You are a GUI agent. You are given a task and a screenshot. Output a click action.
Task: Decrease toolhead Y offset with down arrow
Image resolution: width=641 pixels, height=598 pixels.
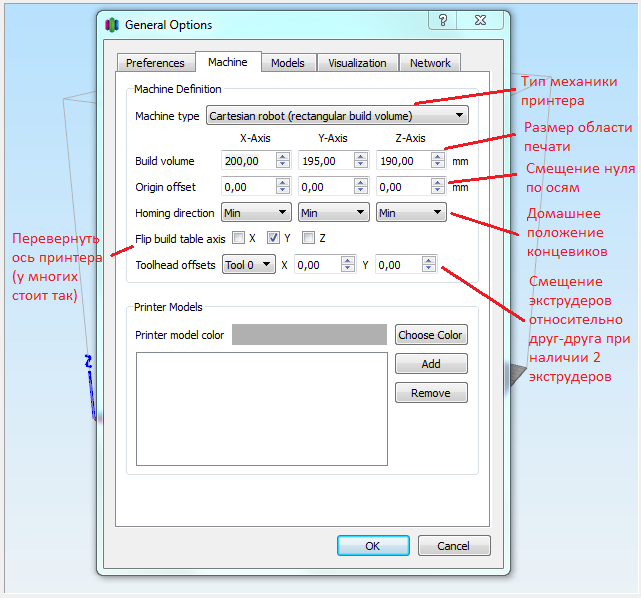429,269
